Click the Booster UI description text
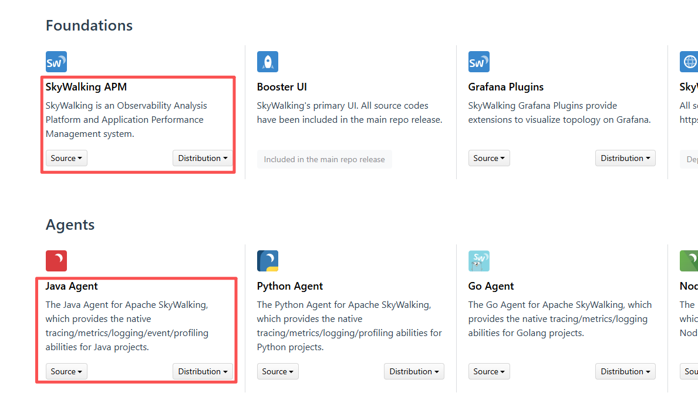Image resolution: width=698 pixels, height=396 pixels. [349, 113]
